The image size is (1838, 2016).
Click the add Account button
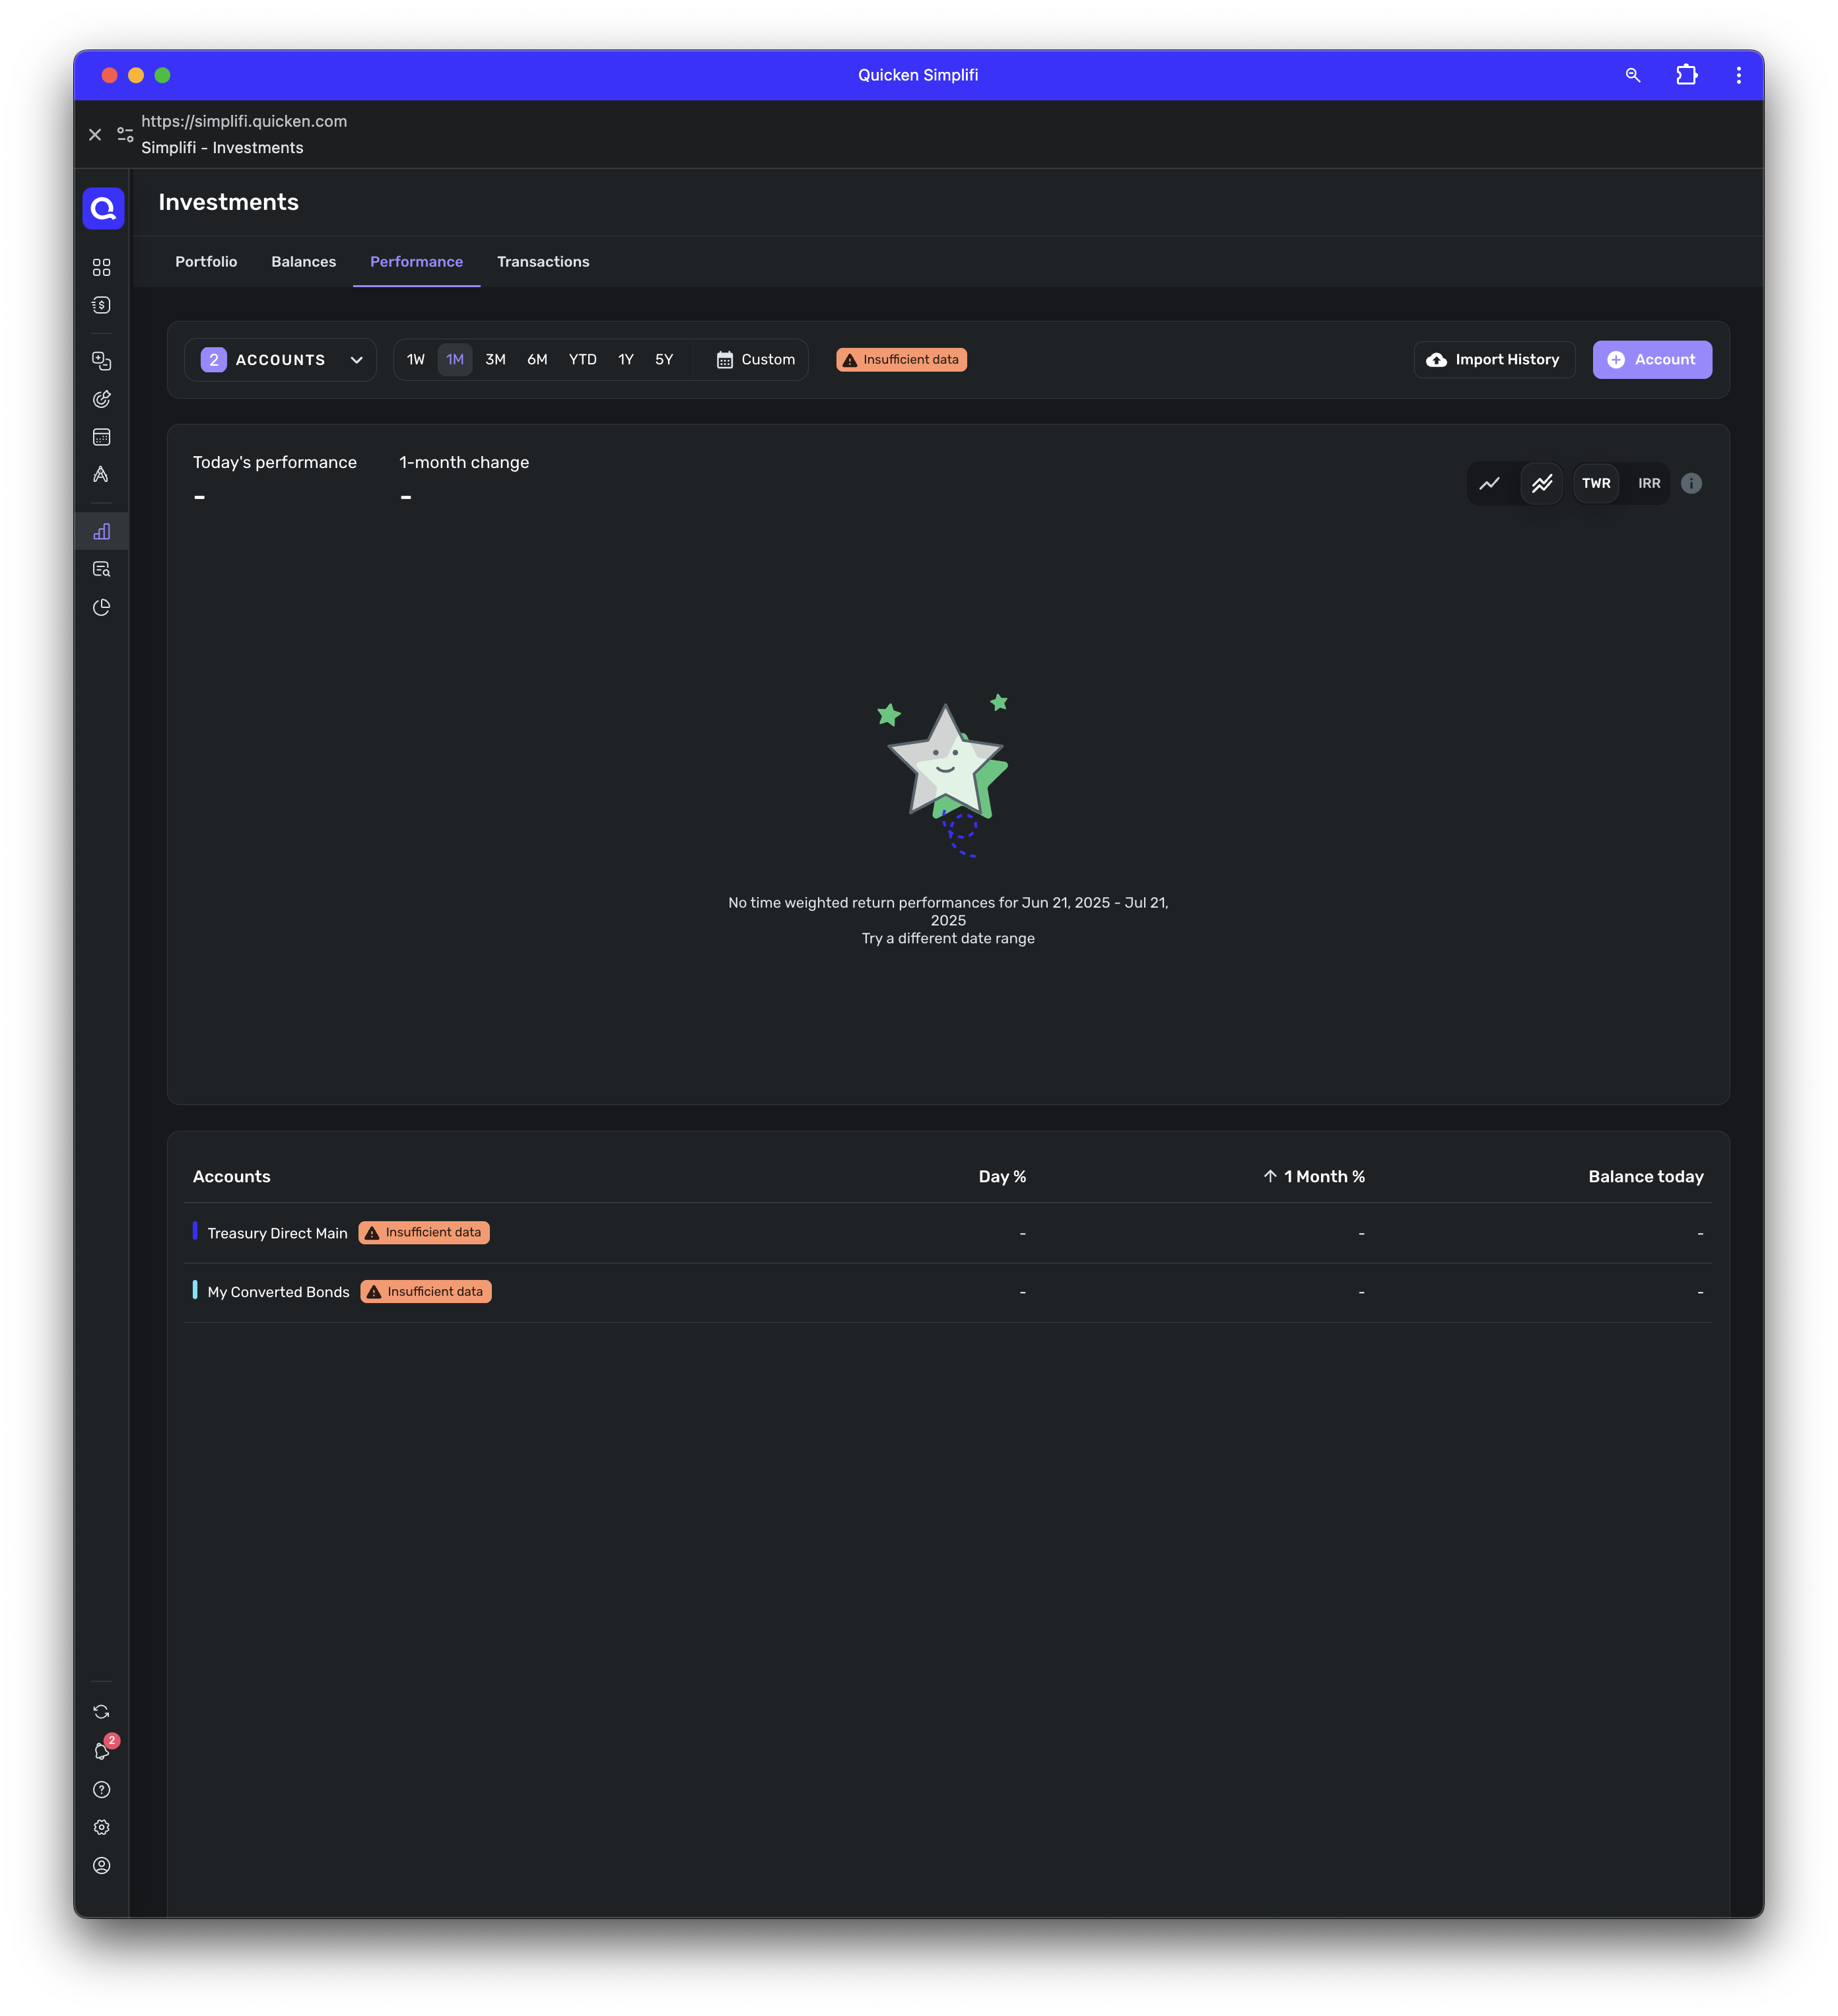1651,360
